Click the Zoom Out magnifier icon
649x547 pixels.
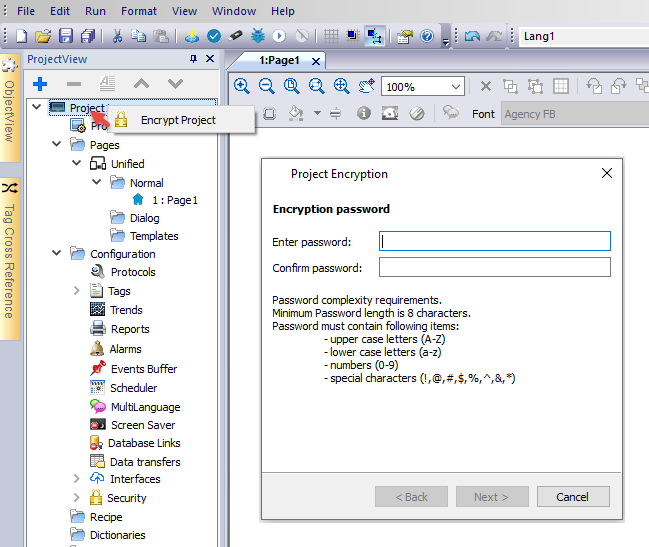[x=267, y=86]
